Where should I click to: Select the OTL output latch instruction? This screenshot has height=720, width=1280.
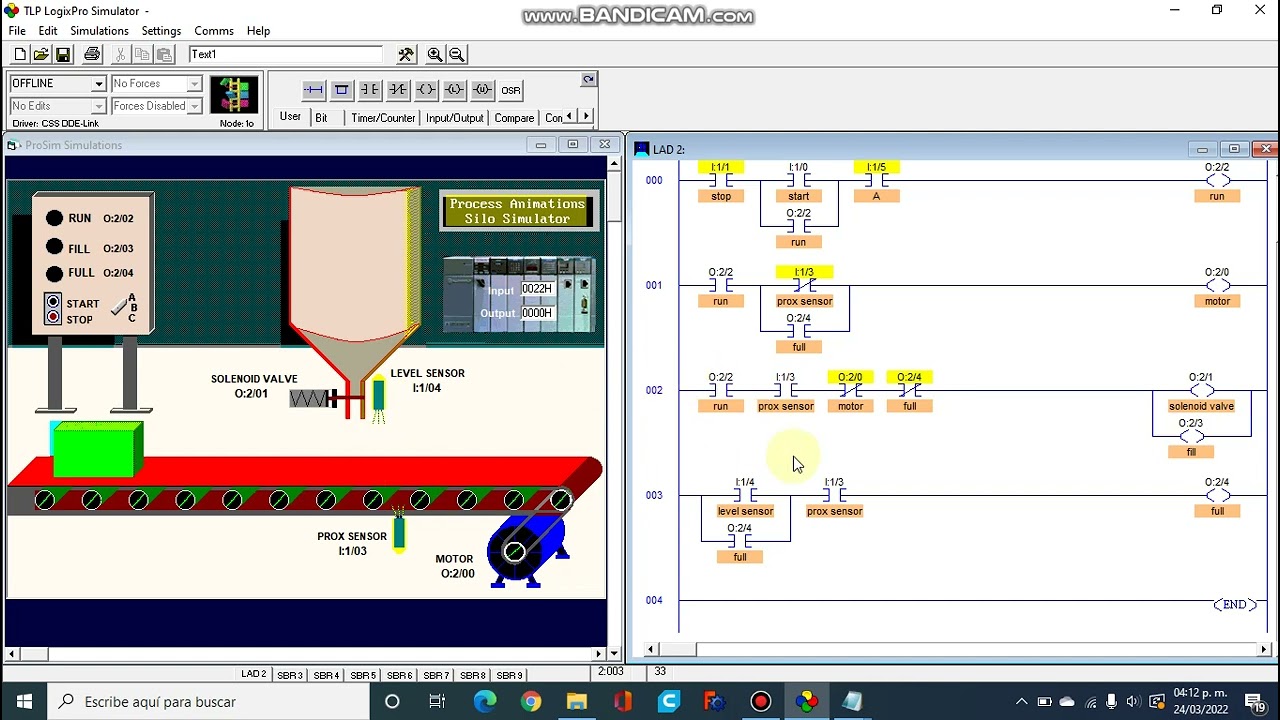tap(454, 90)
